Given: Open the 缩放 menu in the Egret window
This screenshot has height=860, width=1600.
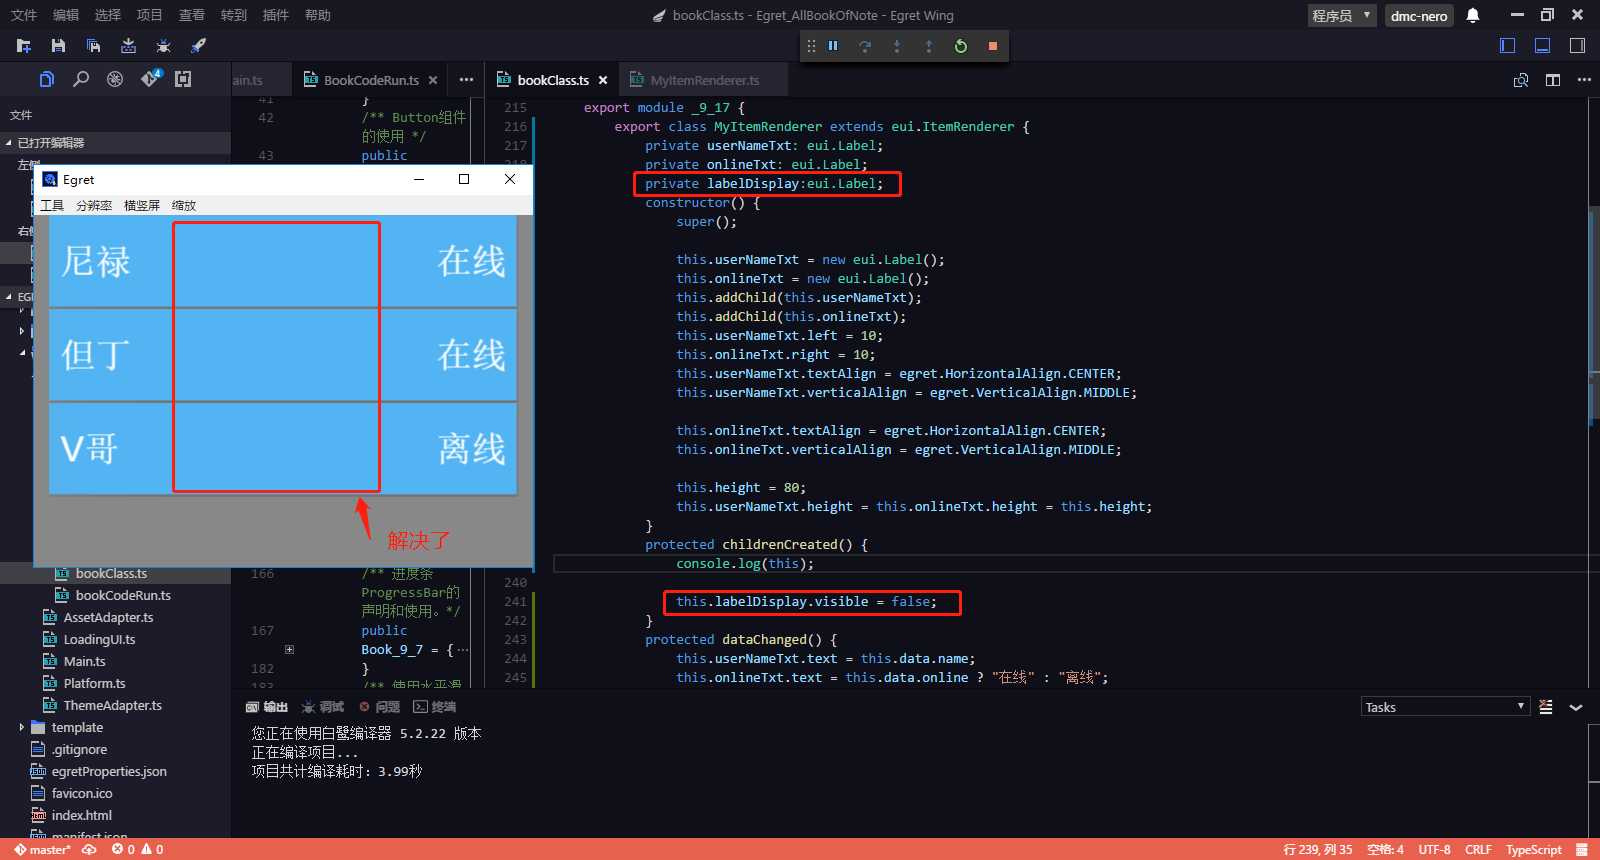Looking at the screenshot, I should [x=184, y=205].
